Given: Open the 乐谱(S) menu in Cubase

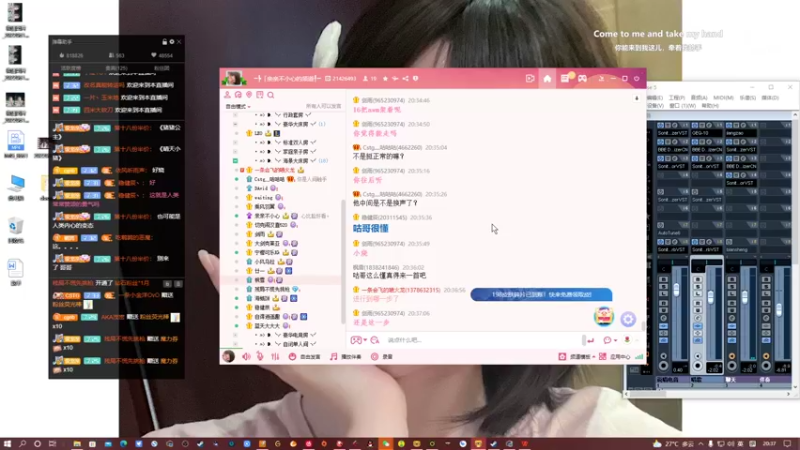Looking at the screenshot, I should (747, 97).
